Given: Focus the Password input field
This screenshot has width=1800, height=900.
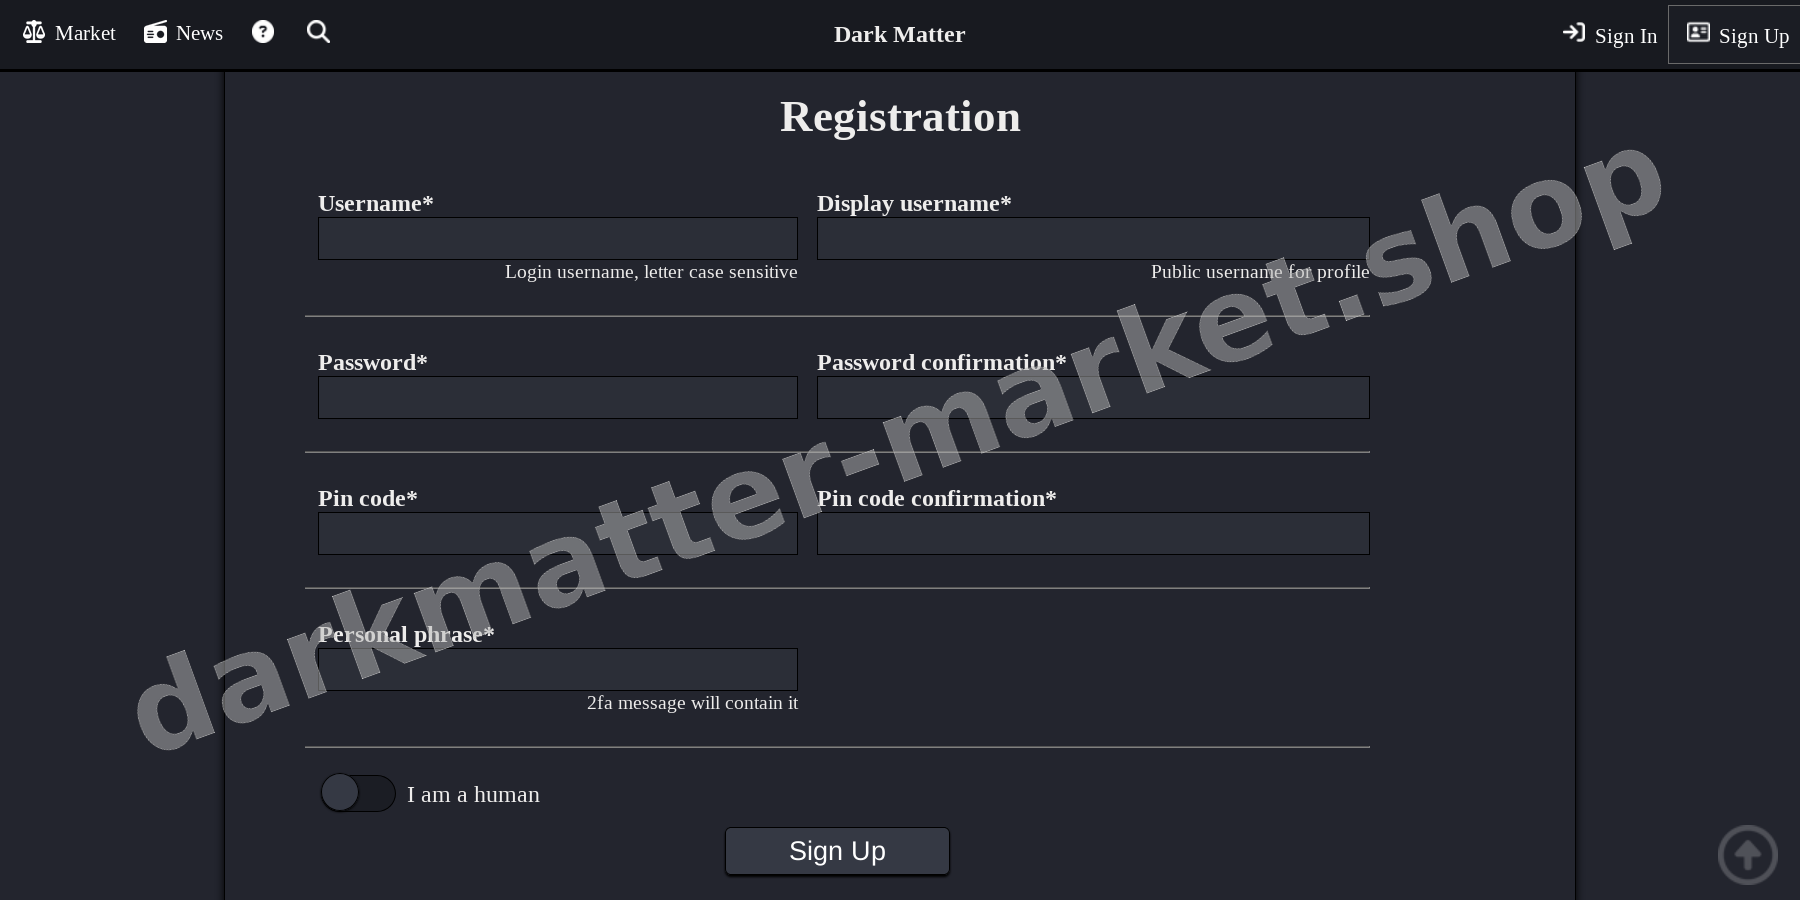Looking at the screenshot, I should click(x=557, y=397).
